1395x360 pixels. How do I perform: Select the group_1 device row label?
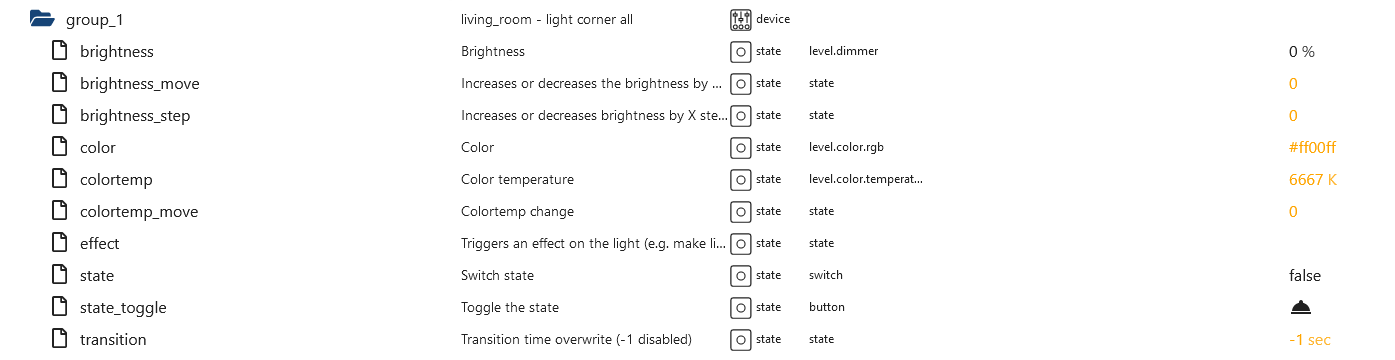tap(95, 19)
